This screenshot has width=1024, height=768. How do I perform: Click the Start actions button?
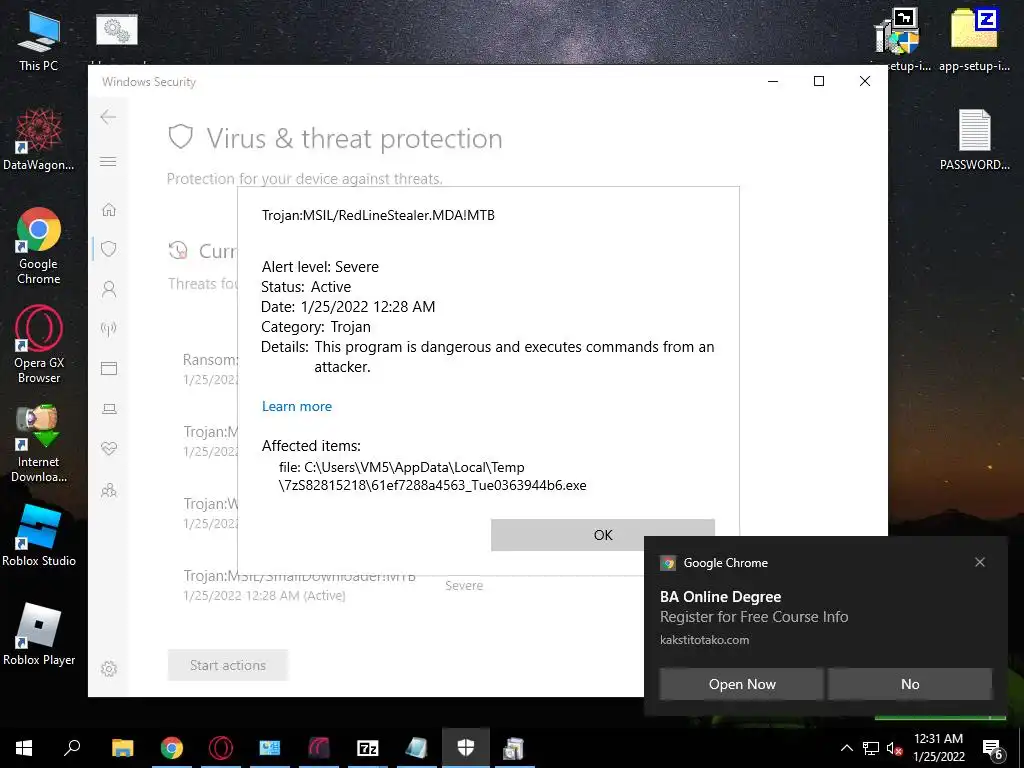pyautogui.click(x=227, y=665)
